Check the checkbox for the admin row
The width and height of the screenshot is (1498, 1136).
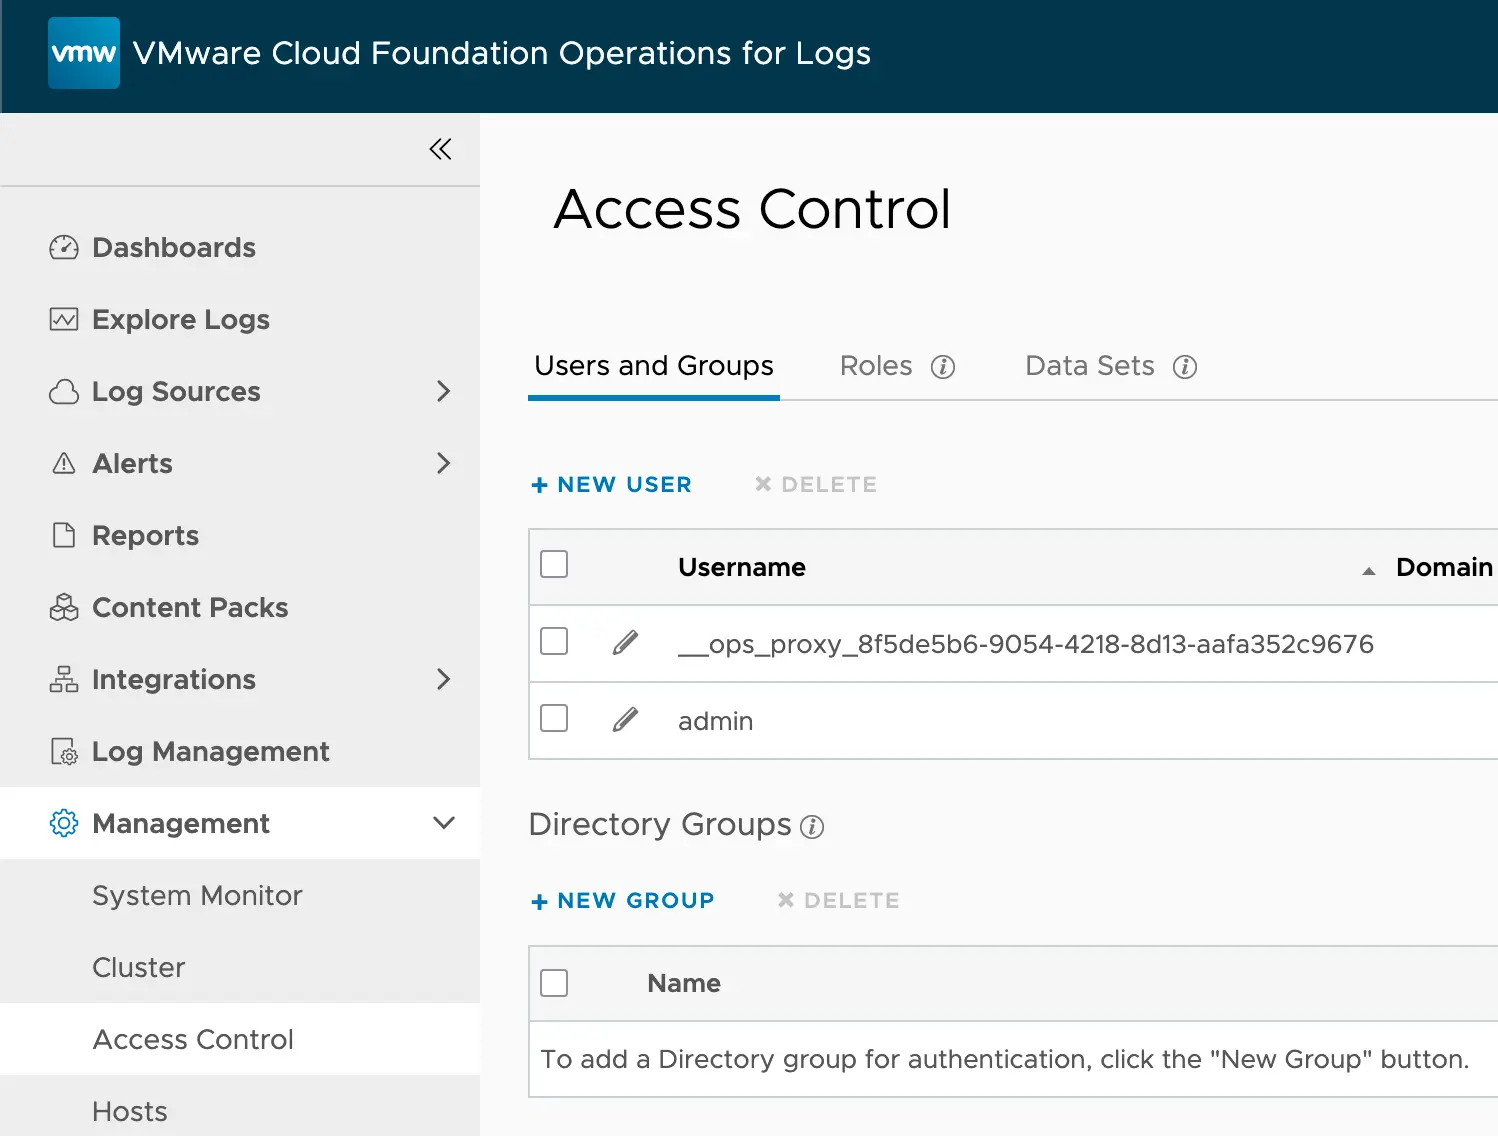coord(554,718)
